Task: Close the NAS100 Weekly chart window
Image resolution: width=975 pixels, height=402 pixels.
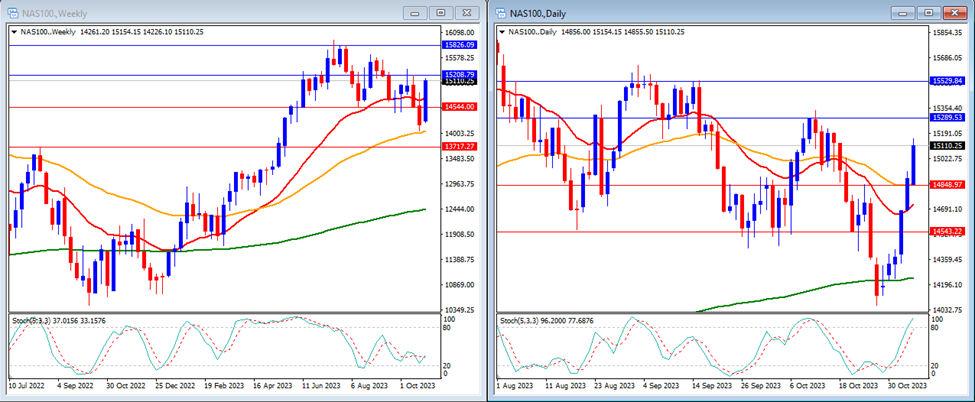Action: (465, 12)
